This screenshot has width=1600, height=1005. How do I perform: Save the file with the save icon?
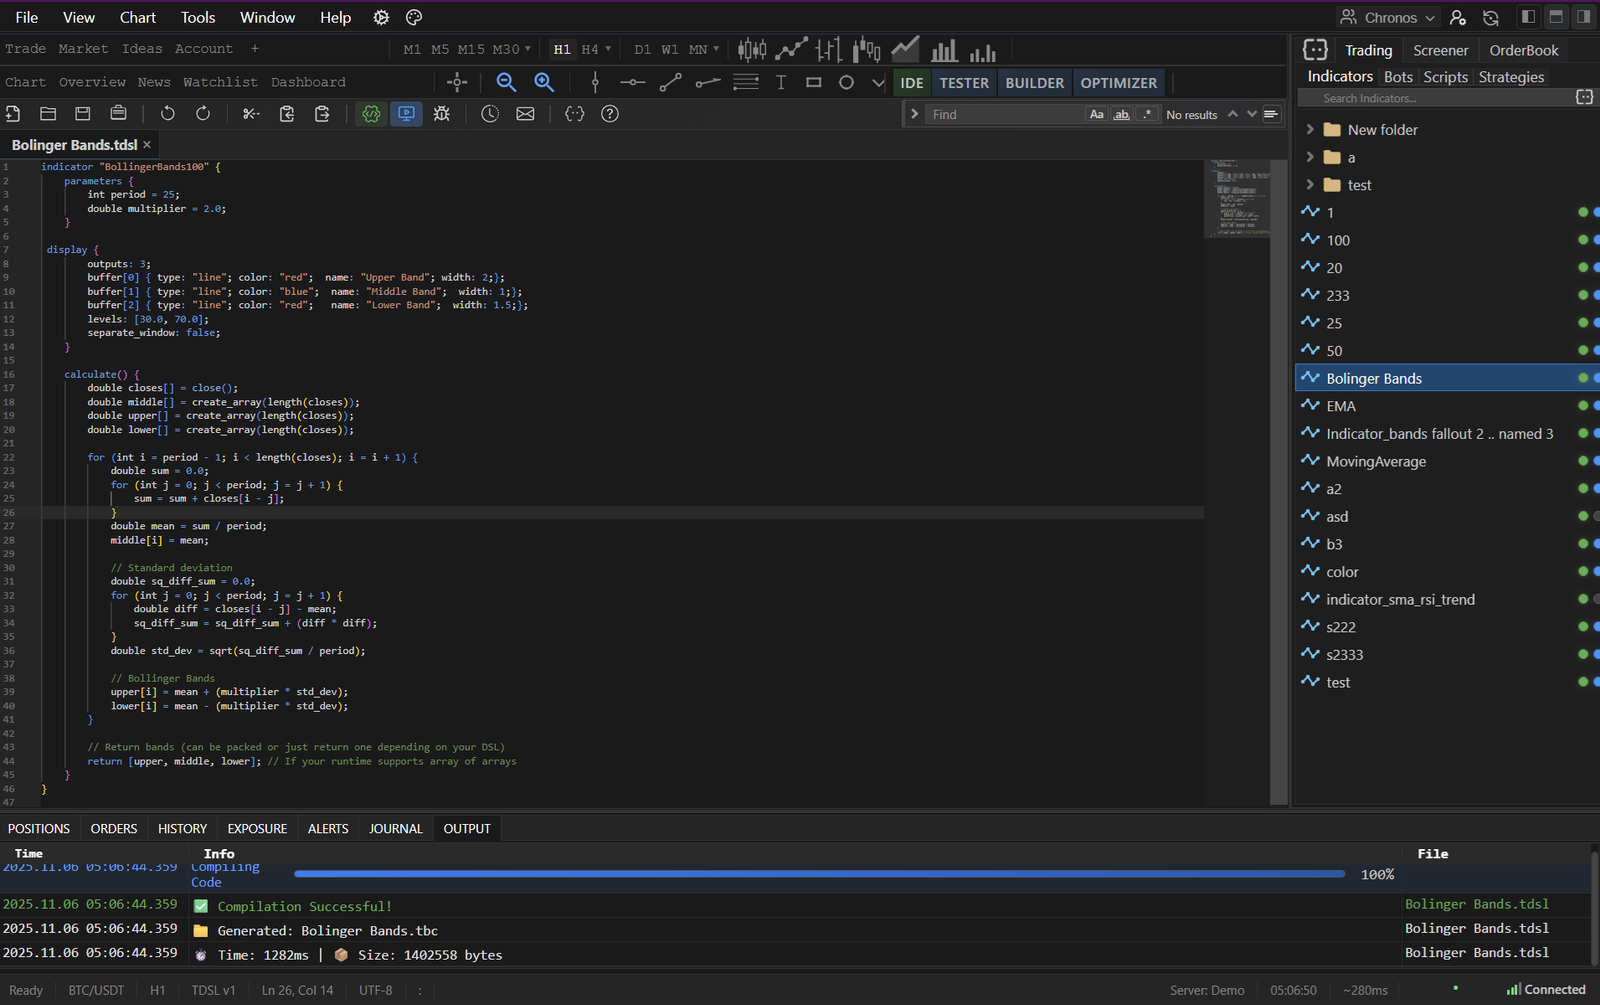[x=83, y=113]
